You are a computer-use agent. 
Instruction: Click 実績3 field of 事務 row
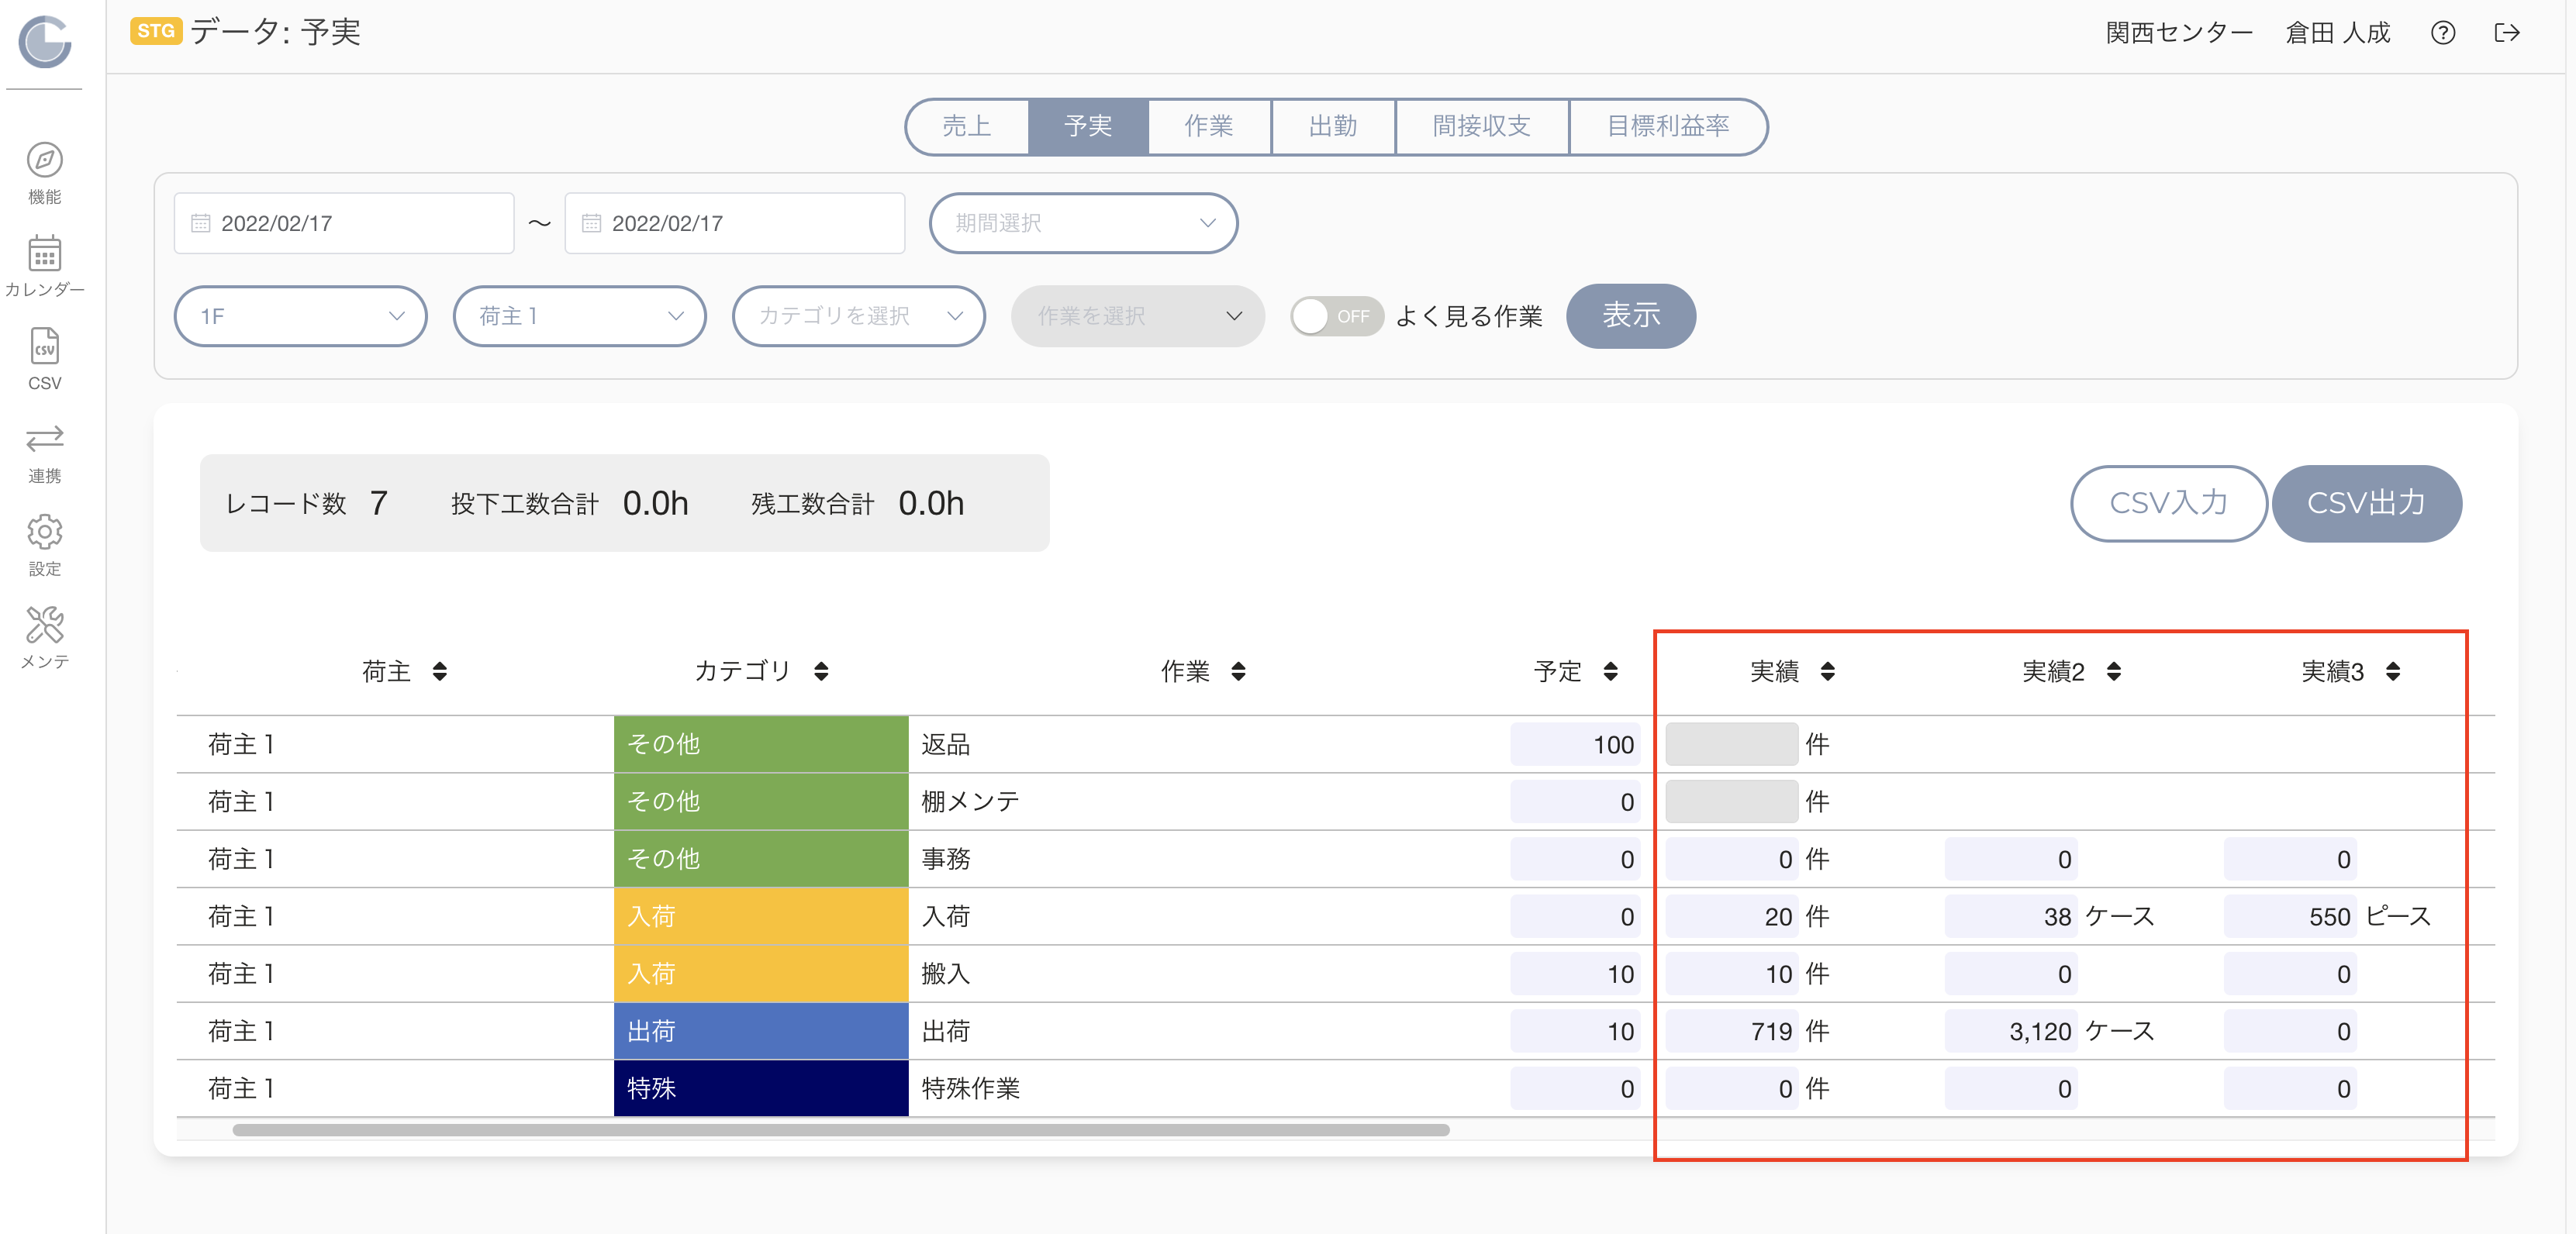coord(2290,859)
